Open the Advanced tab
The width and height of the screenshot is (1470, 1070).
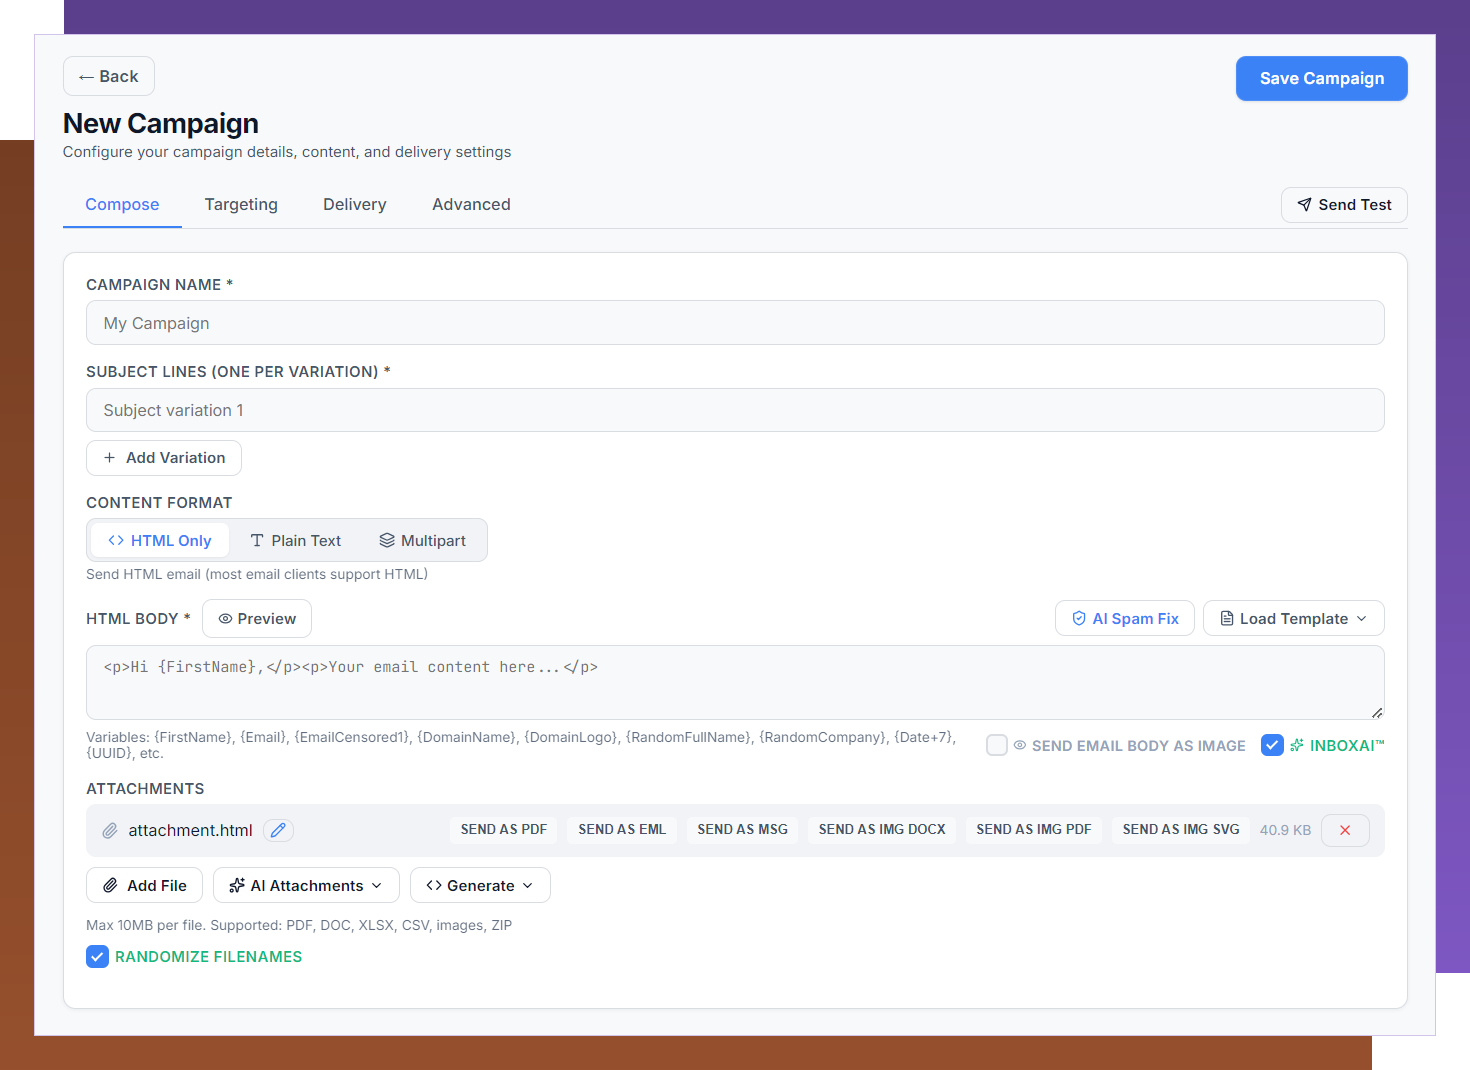pos(471,204)
